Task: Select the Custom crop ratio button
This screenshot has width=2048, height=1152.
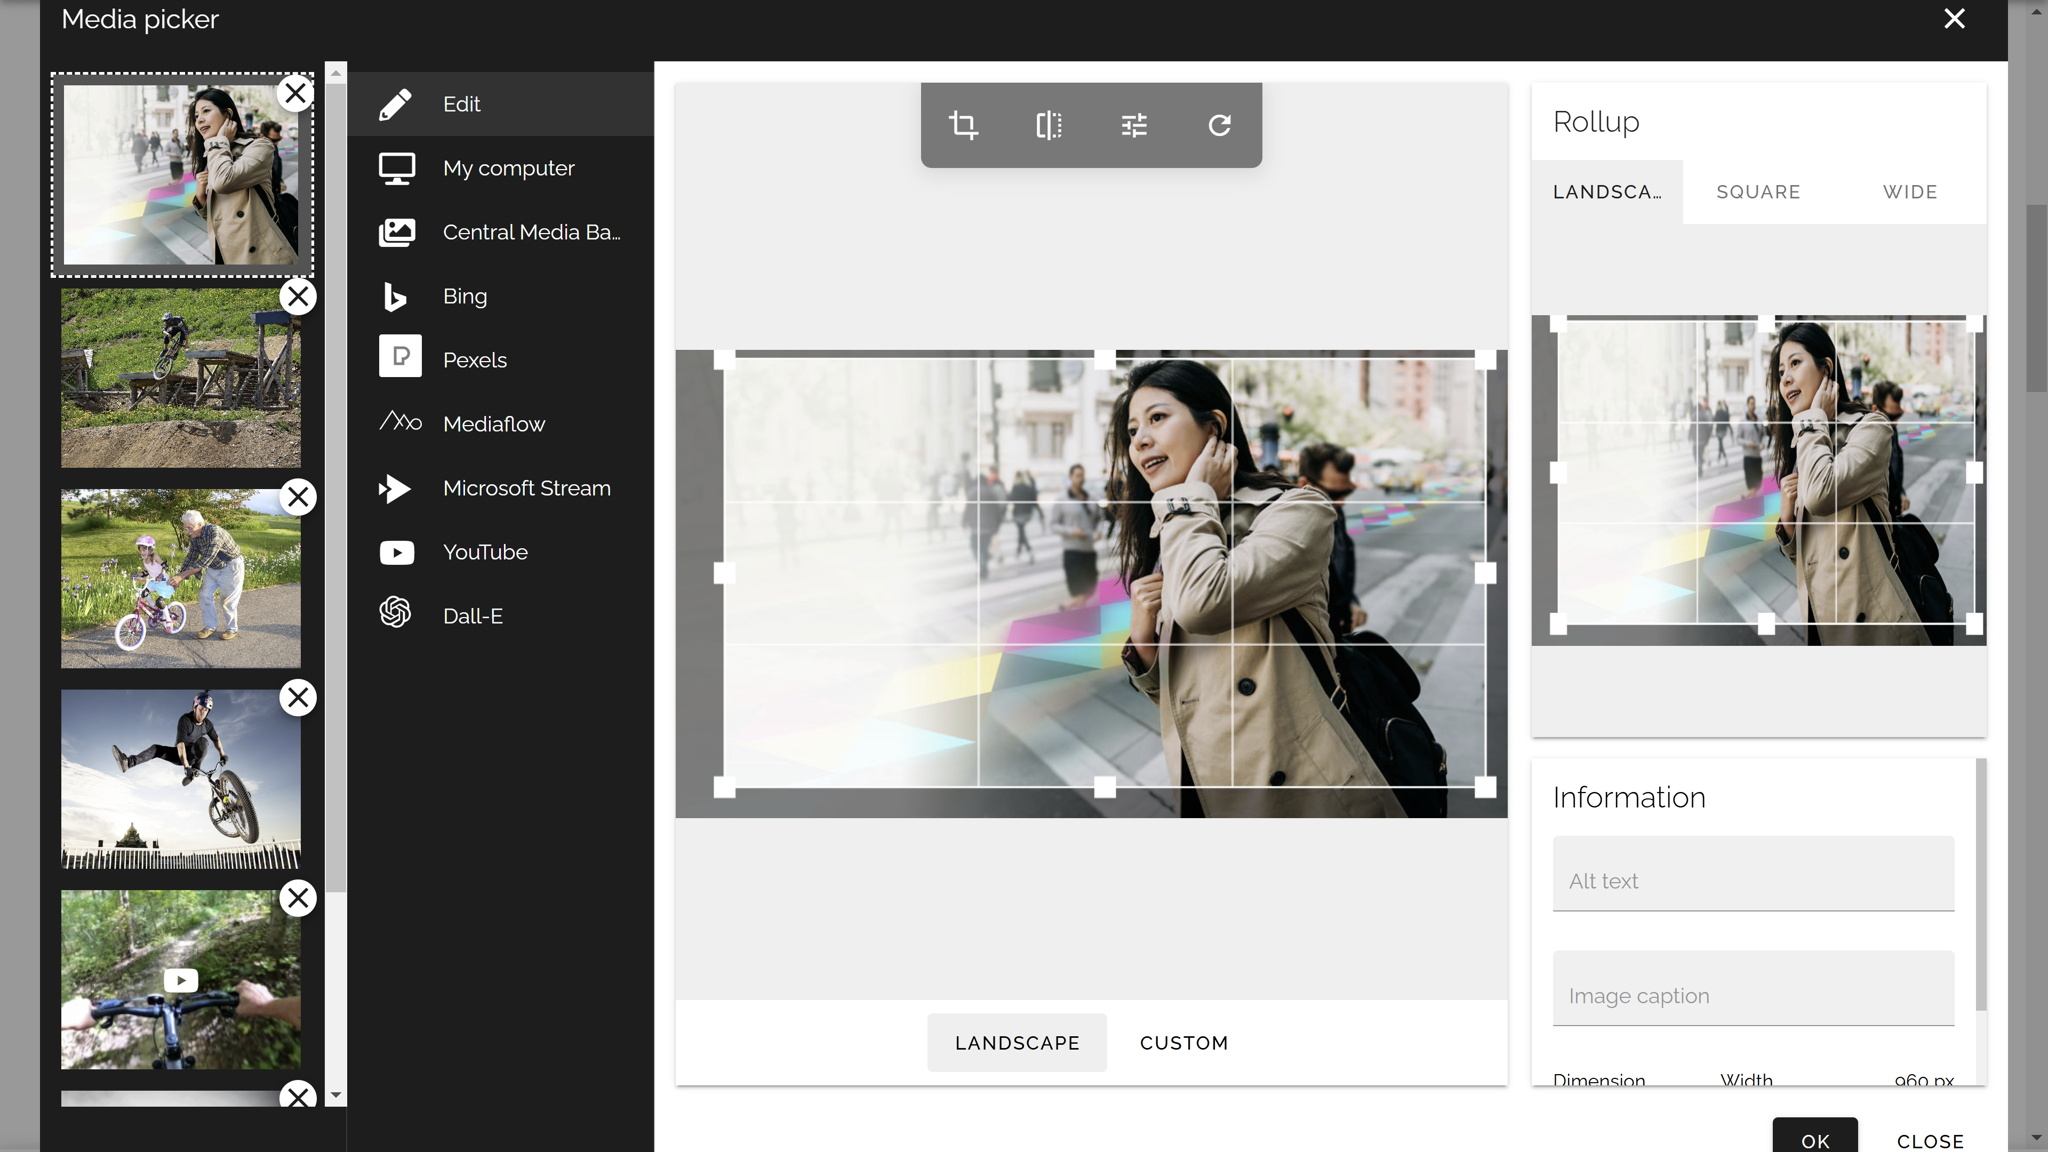Action: coord(1184,1043)
